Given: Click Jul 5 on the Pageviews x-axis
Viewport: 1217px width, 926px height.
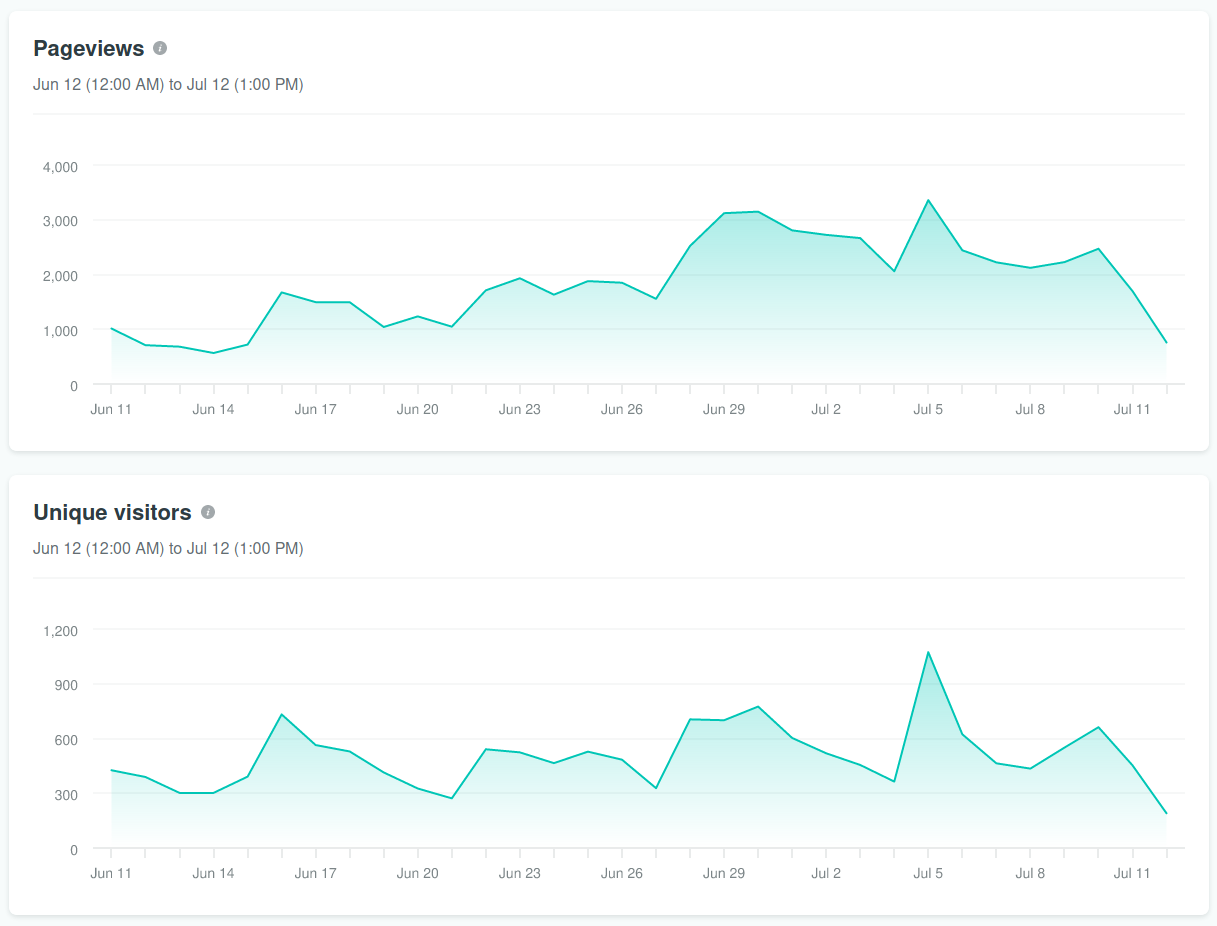Looking at the screenshot, I should (x=928, y=409).
